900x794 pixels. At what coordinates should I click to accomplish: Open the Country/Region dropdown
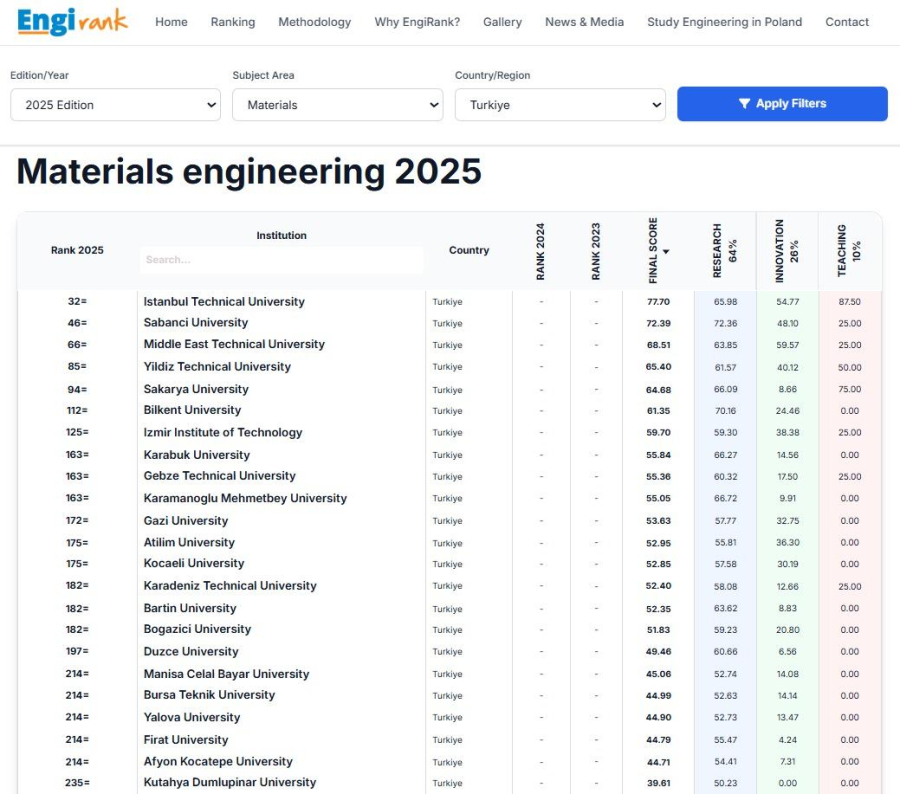(x=559, y=105)
